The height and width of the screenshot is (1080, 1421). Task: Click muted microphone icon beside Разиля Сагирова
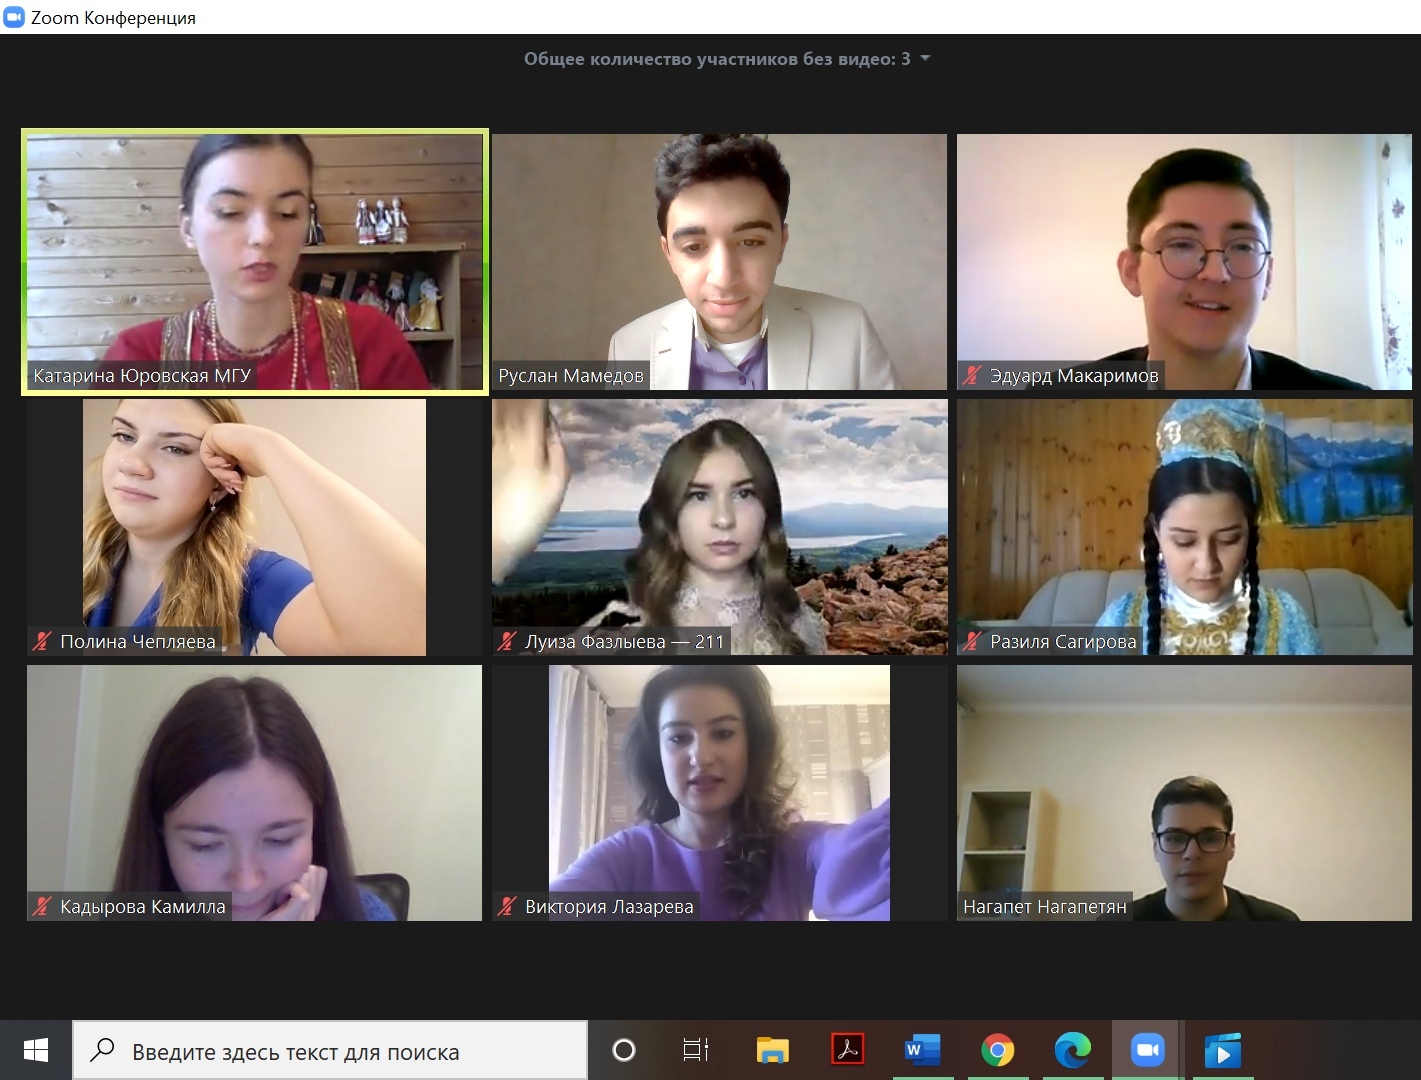tap(972, 641)
